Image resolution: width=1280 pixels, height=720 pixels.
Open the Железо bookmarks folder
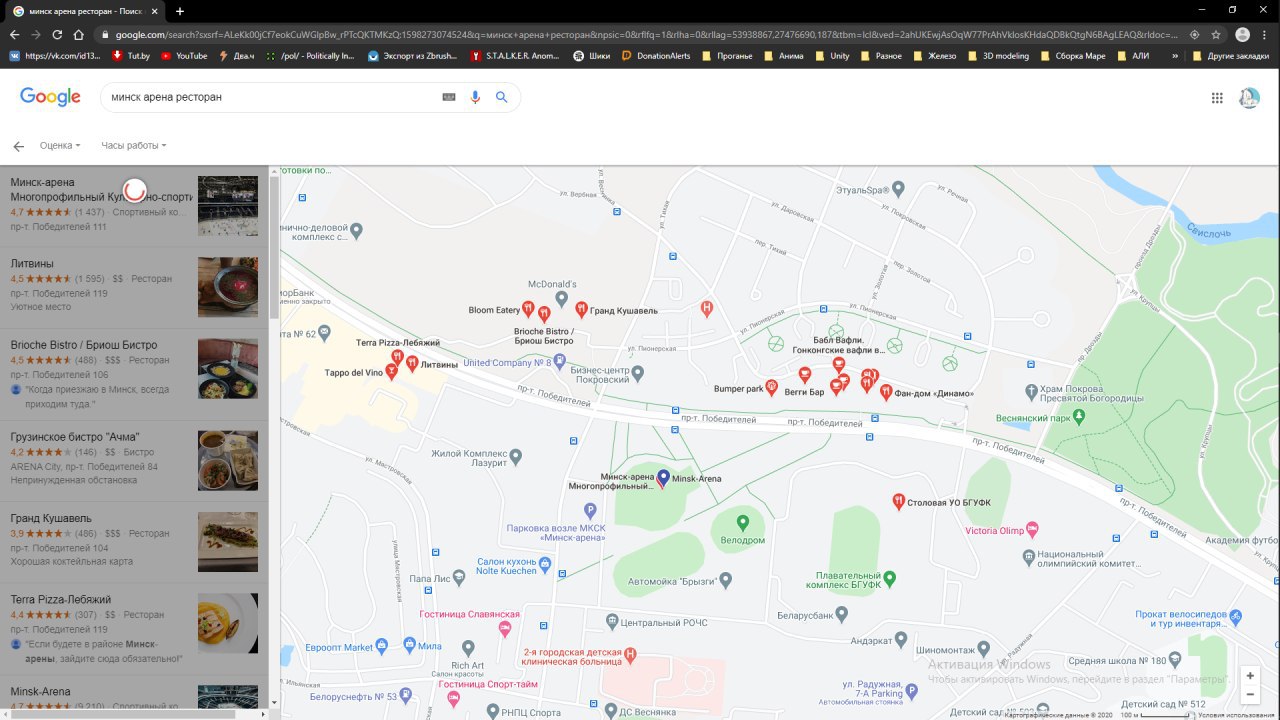point(935,56)
